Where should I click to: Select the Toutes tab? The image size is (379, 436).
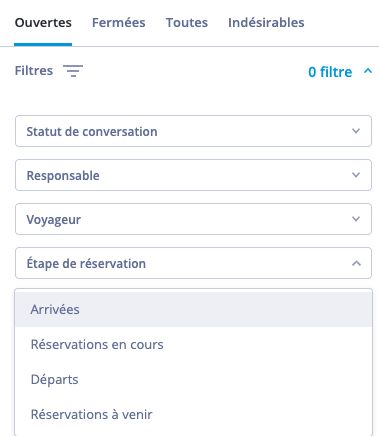click(187, 23)
